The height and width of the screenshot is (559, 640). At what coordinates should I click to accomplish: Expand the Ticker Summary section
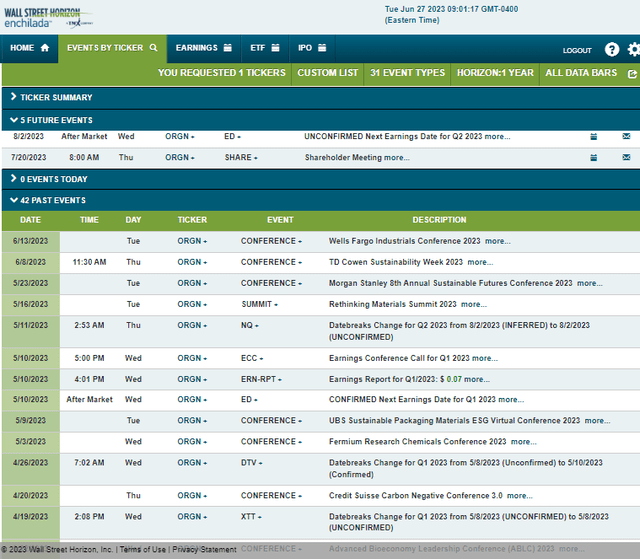[x=321, y=98]
